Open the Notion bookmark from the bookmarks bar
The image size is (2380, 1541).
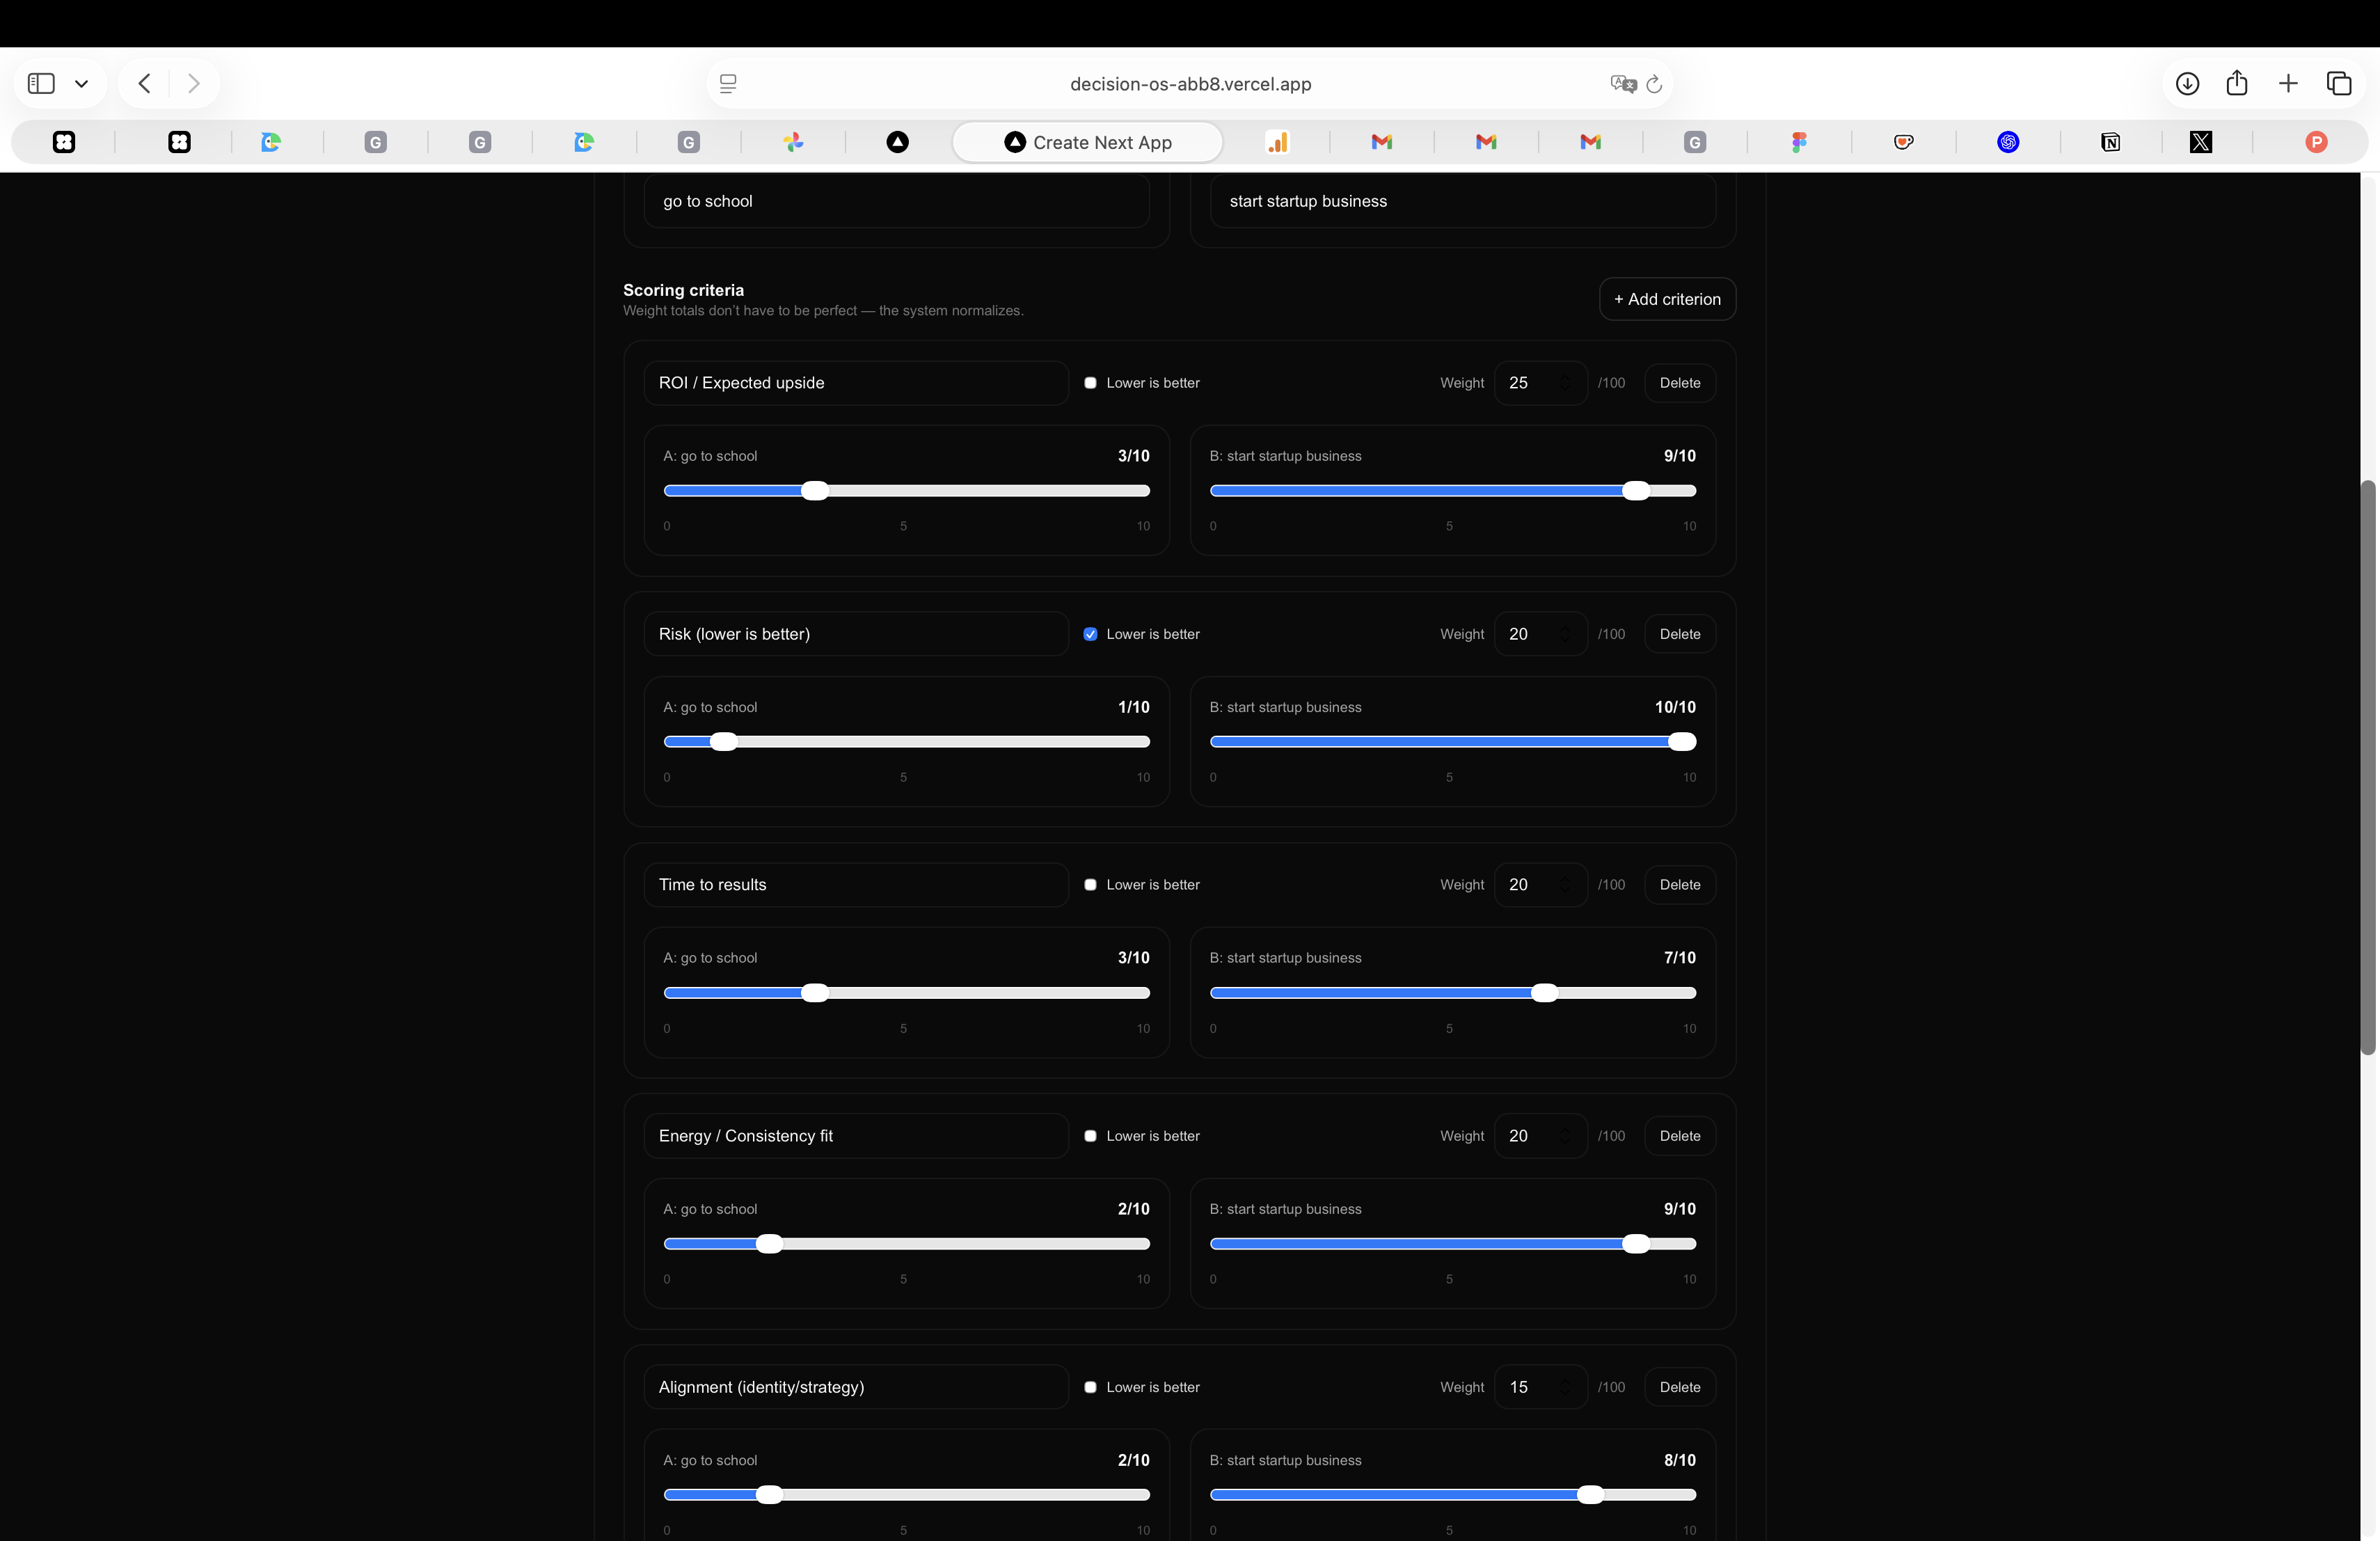2110,142
